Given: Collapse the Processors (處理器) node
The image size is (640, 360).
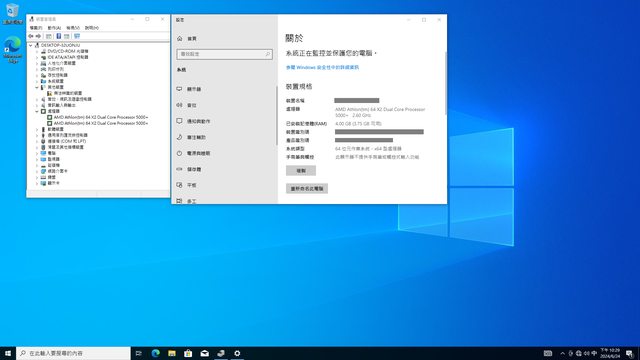Looking at the screenshot, I should point(37,111).
